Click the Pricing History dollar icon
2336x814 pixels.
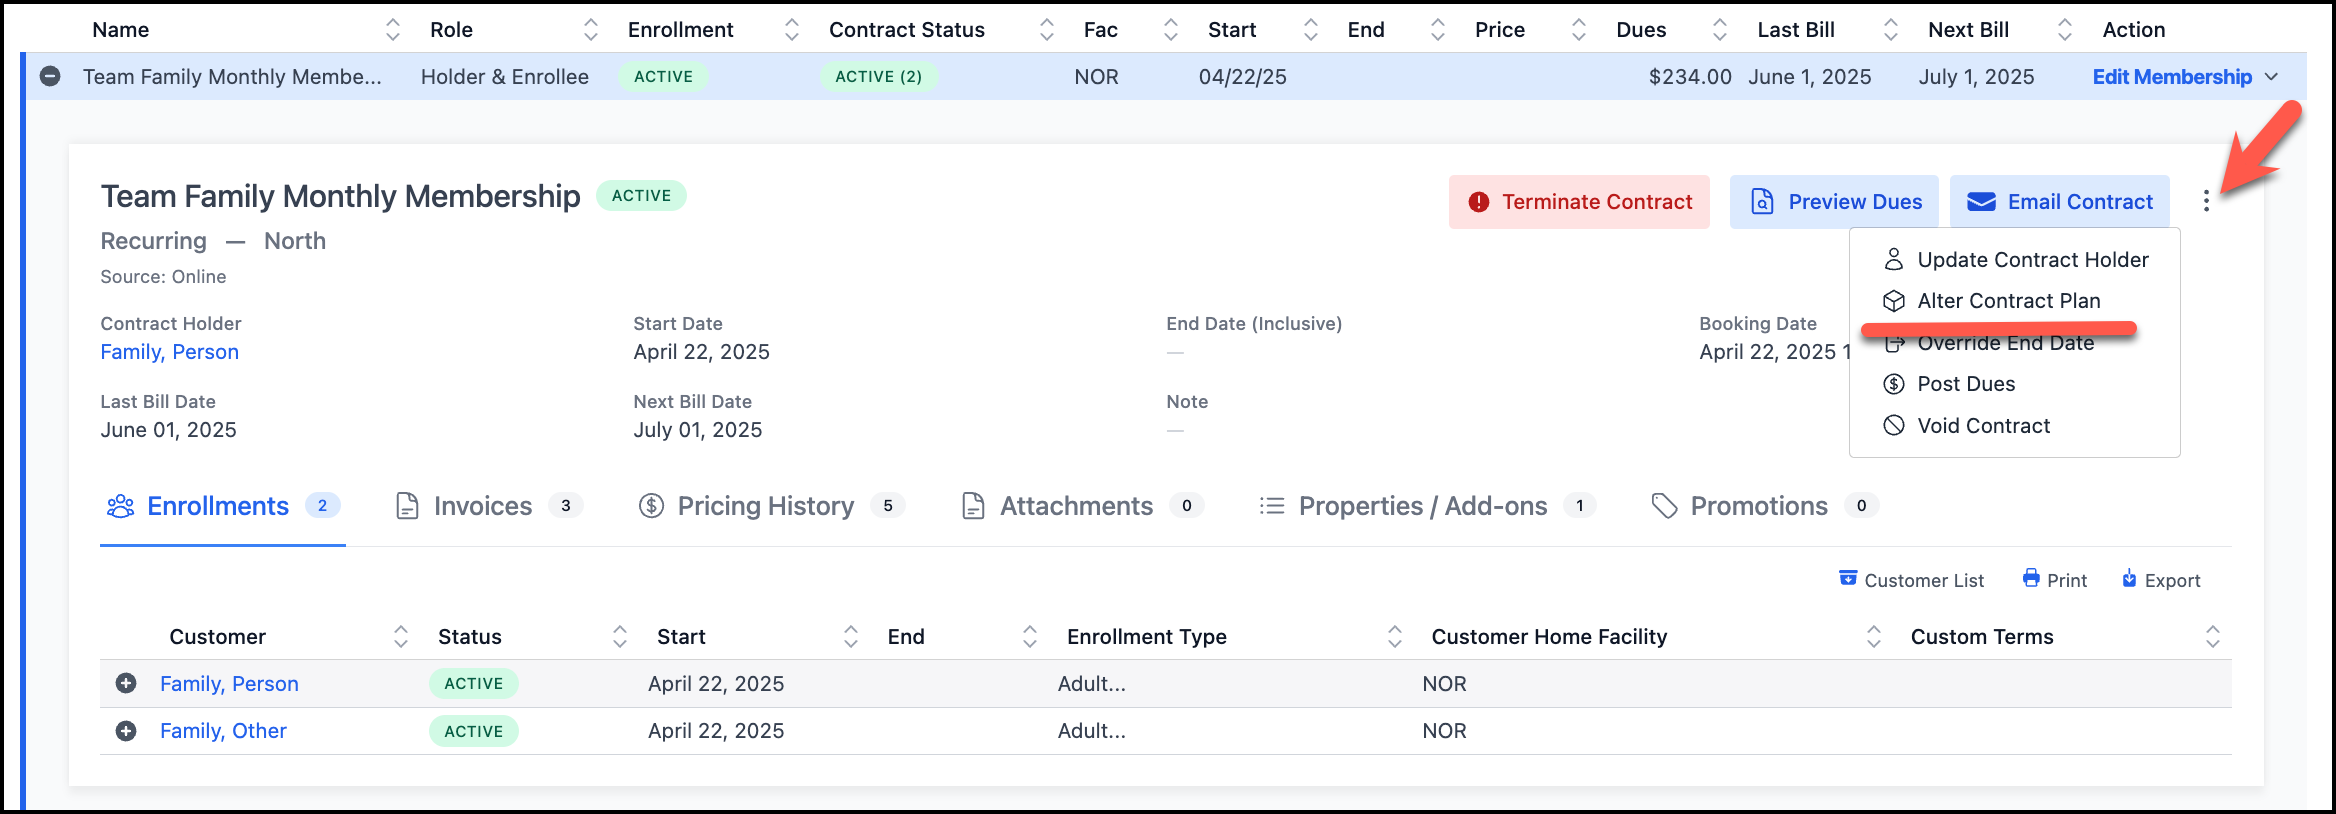651,506
